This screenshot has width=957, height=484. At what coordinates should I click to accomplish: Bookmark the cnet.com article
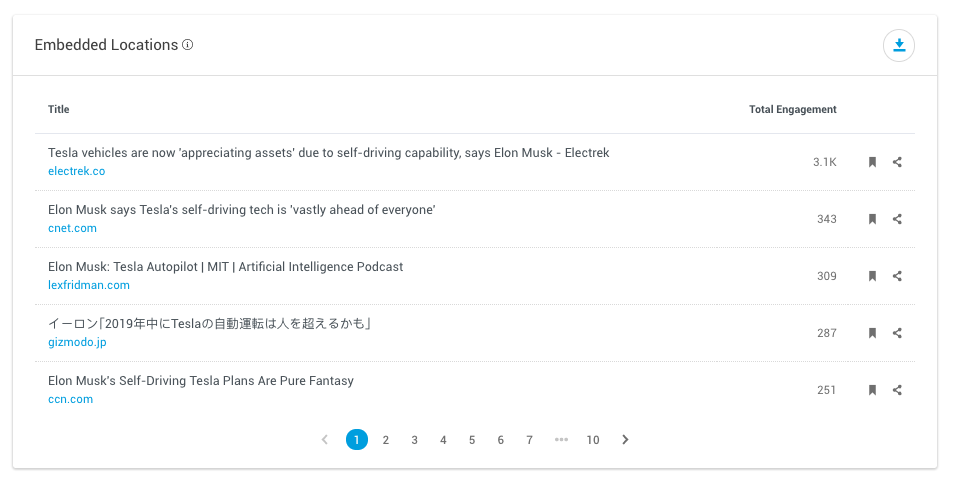coord(872,219)
